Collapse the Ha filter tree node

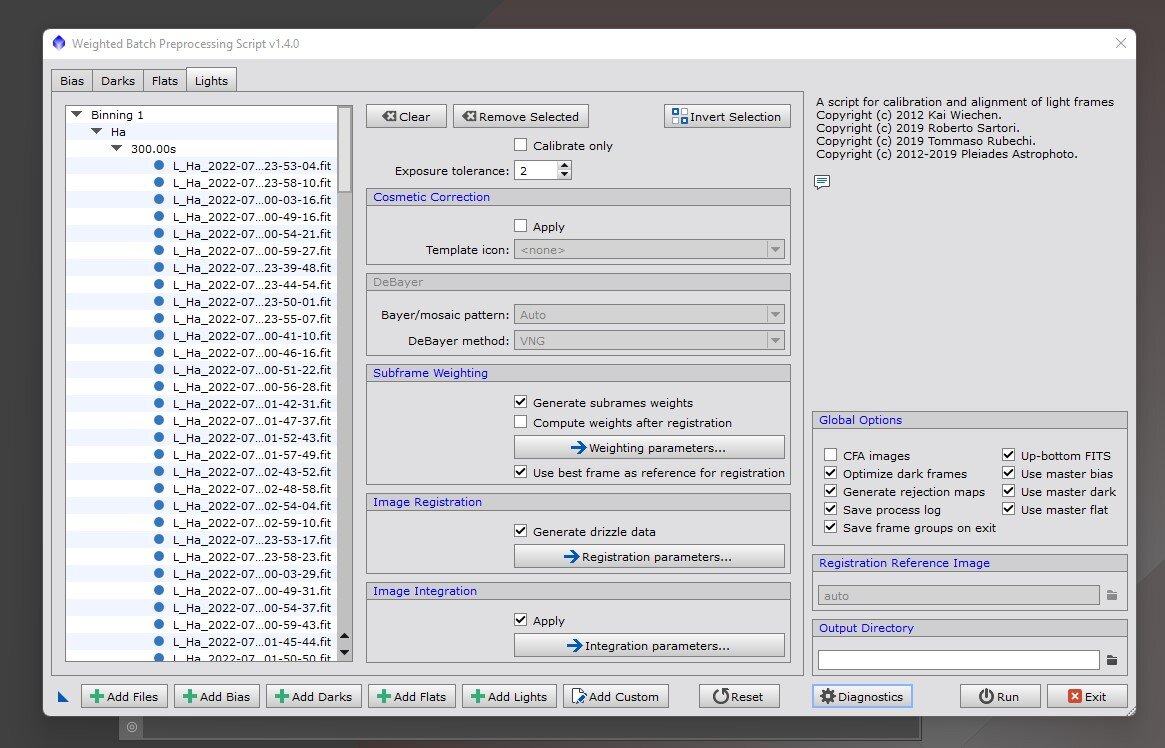coord(97,131)
